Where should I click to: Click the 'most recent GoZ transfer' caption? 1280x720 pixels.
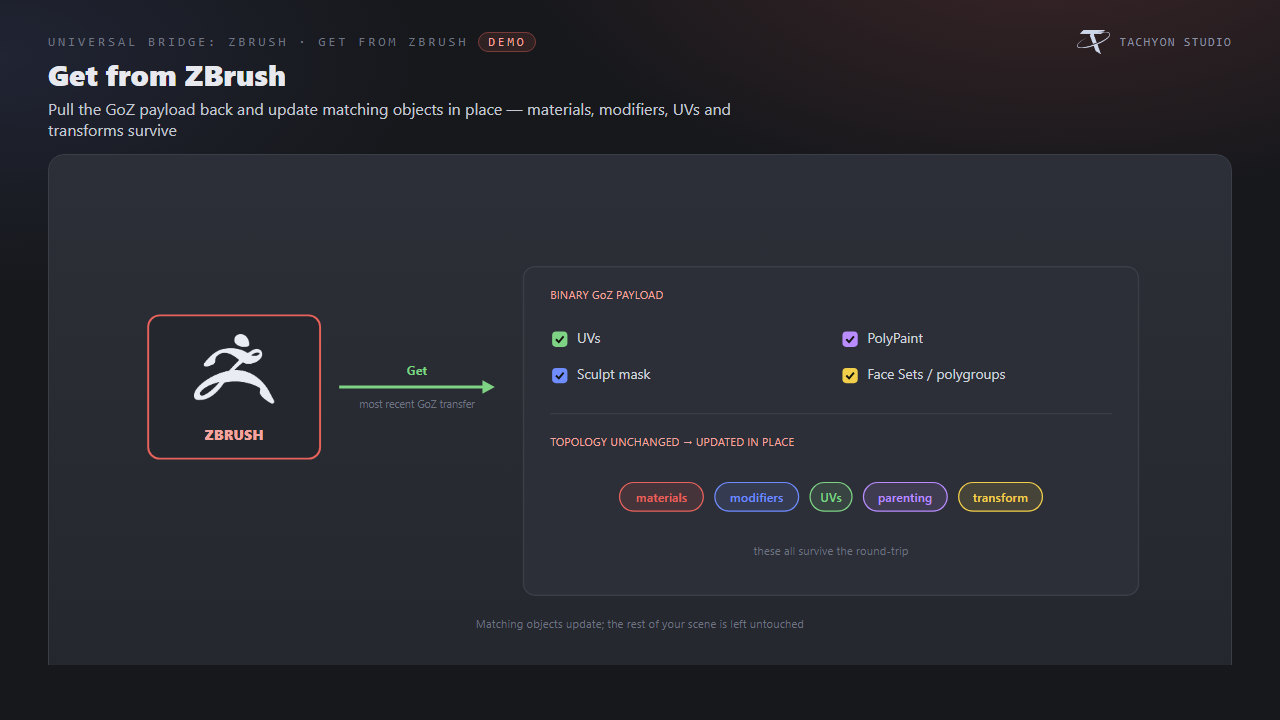pos(417,404)
